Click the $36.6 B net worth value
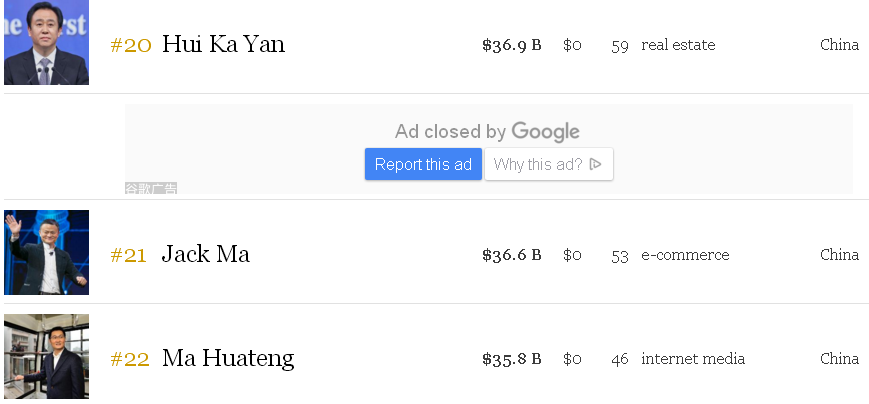869x404 pixels. (511, 255)
